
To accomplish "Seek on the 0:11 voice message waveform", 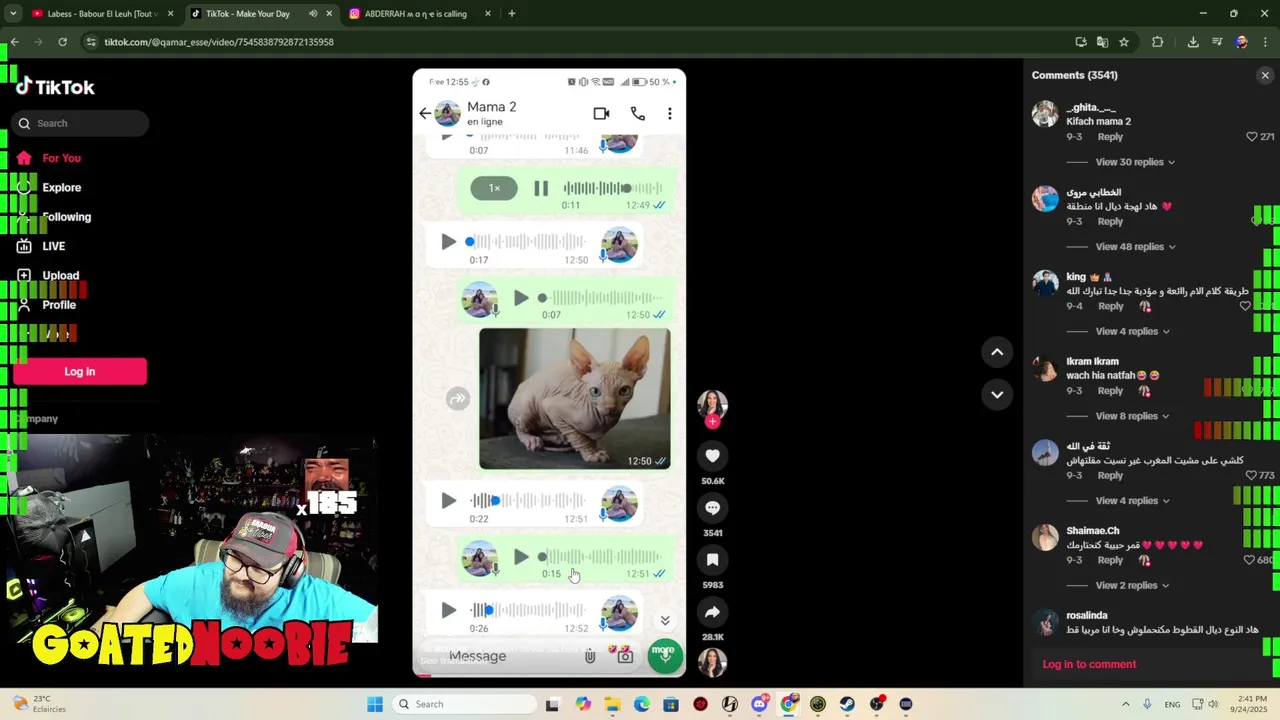I will [612, 188].
